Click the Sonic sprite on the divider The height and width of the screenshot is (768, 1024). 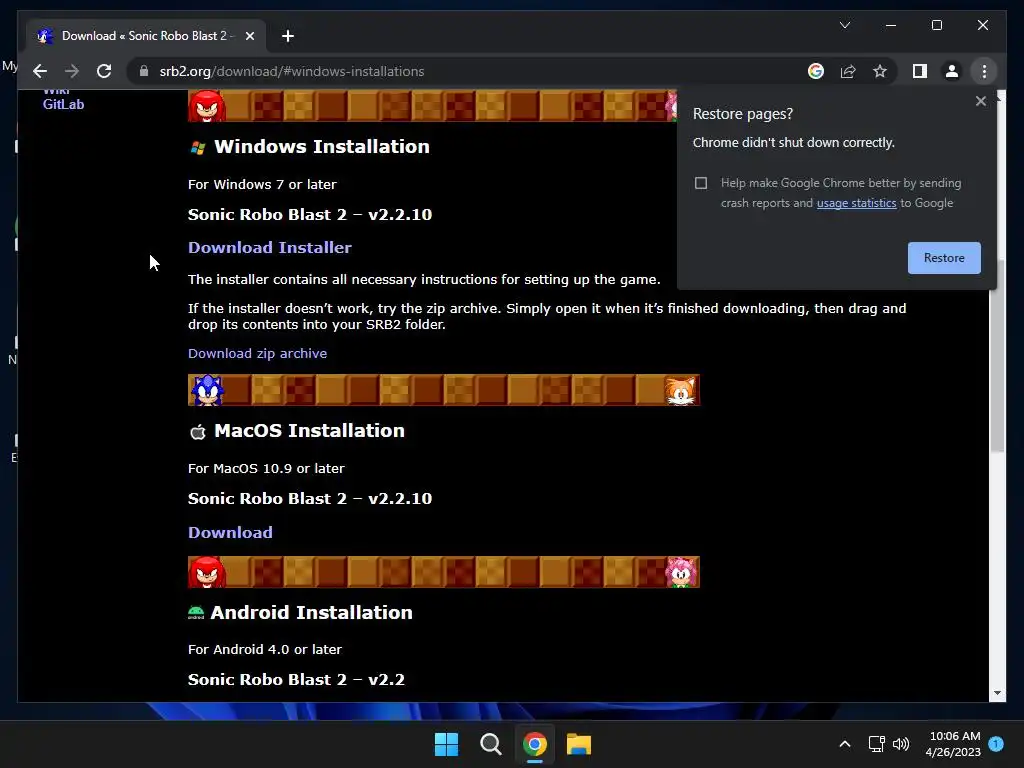click(x=207, y=390)
